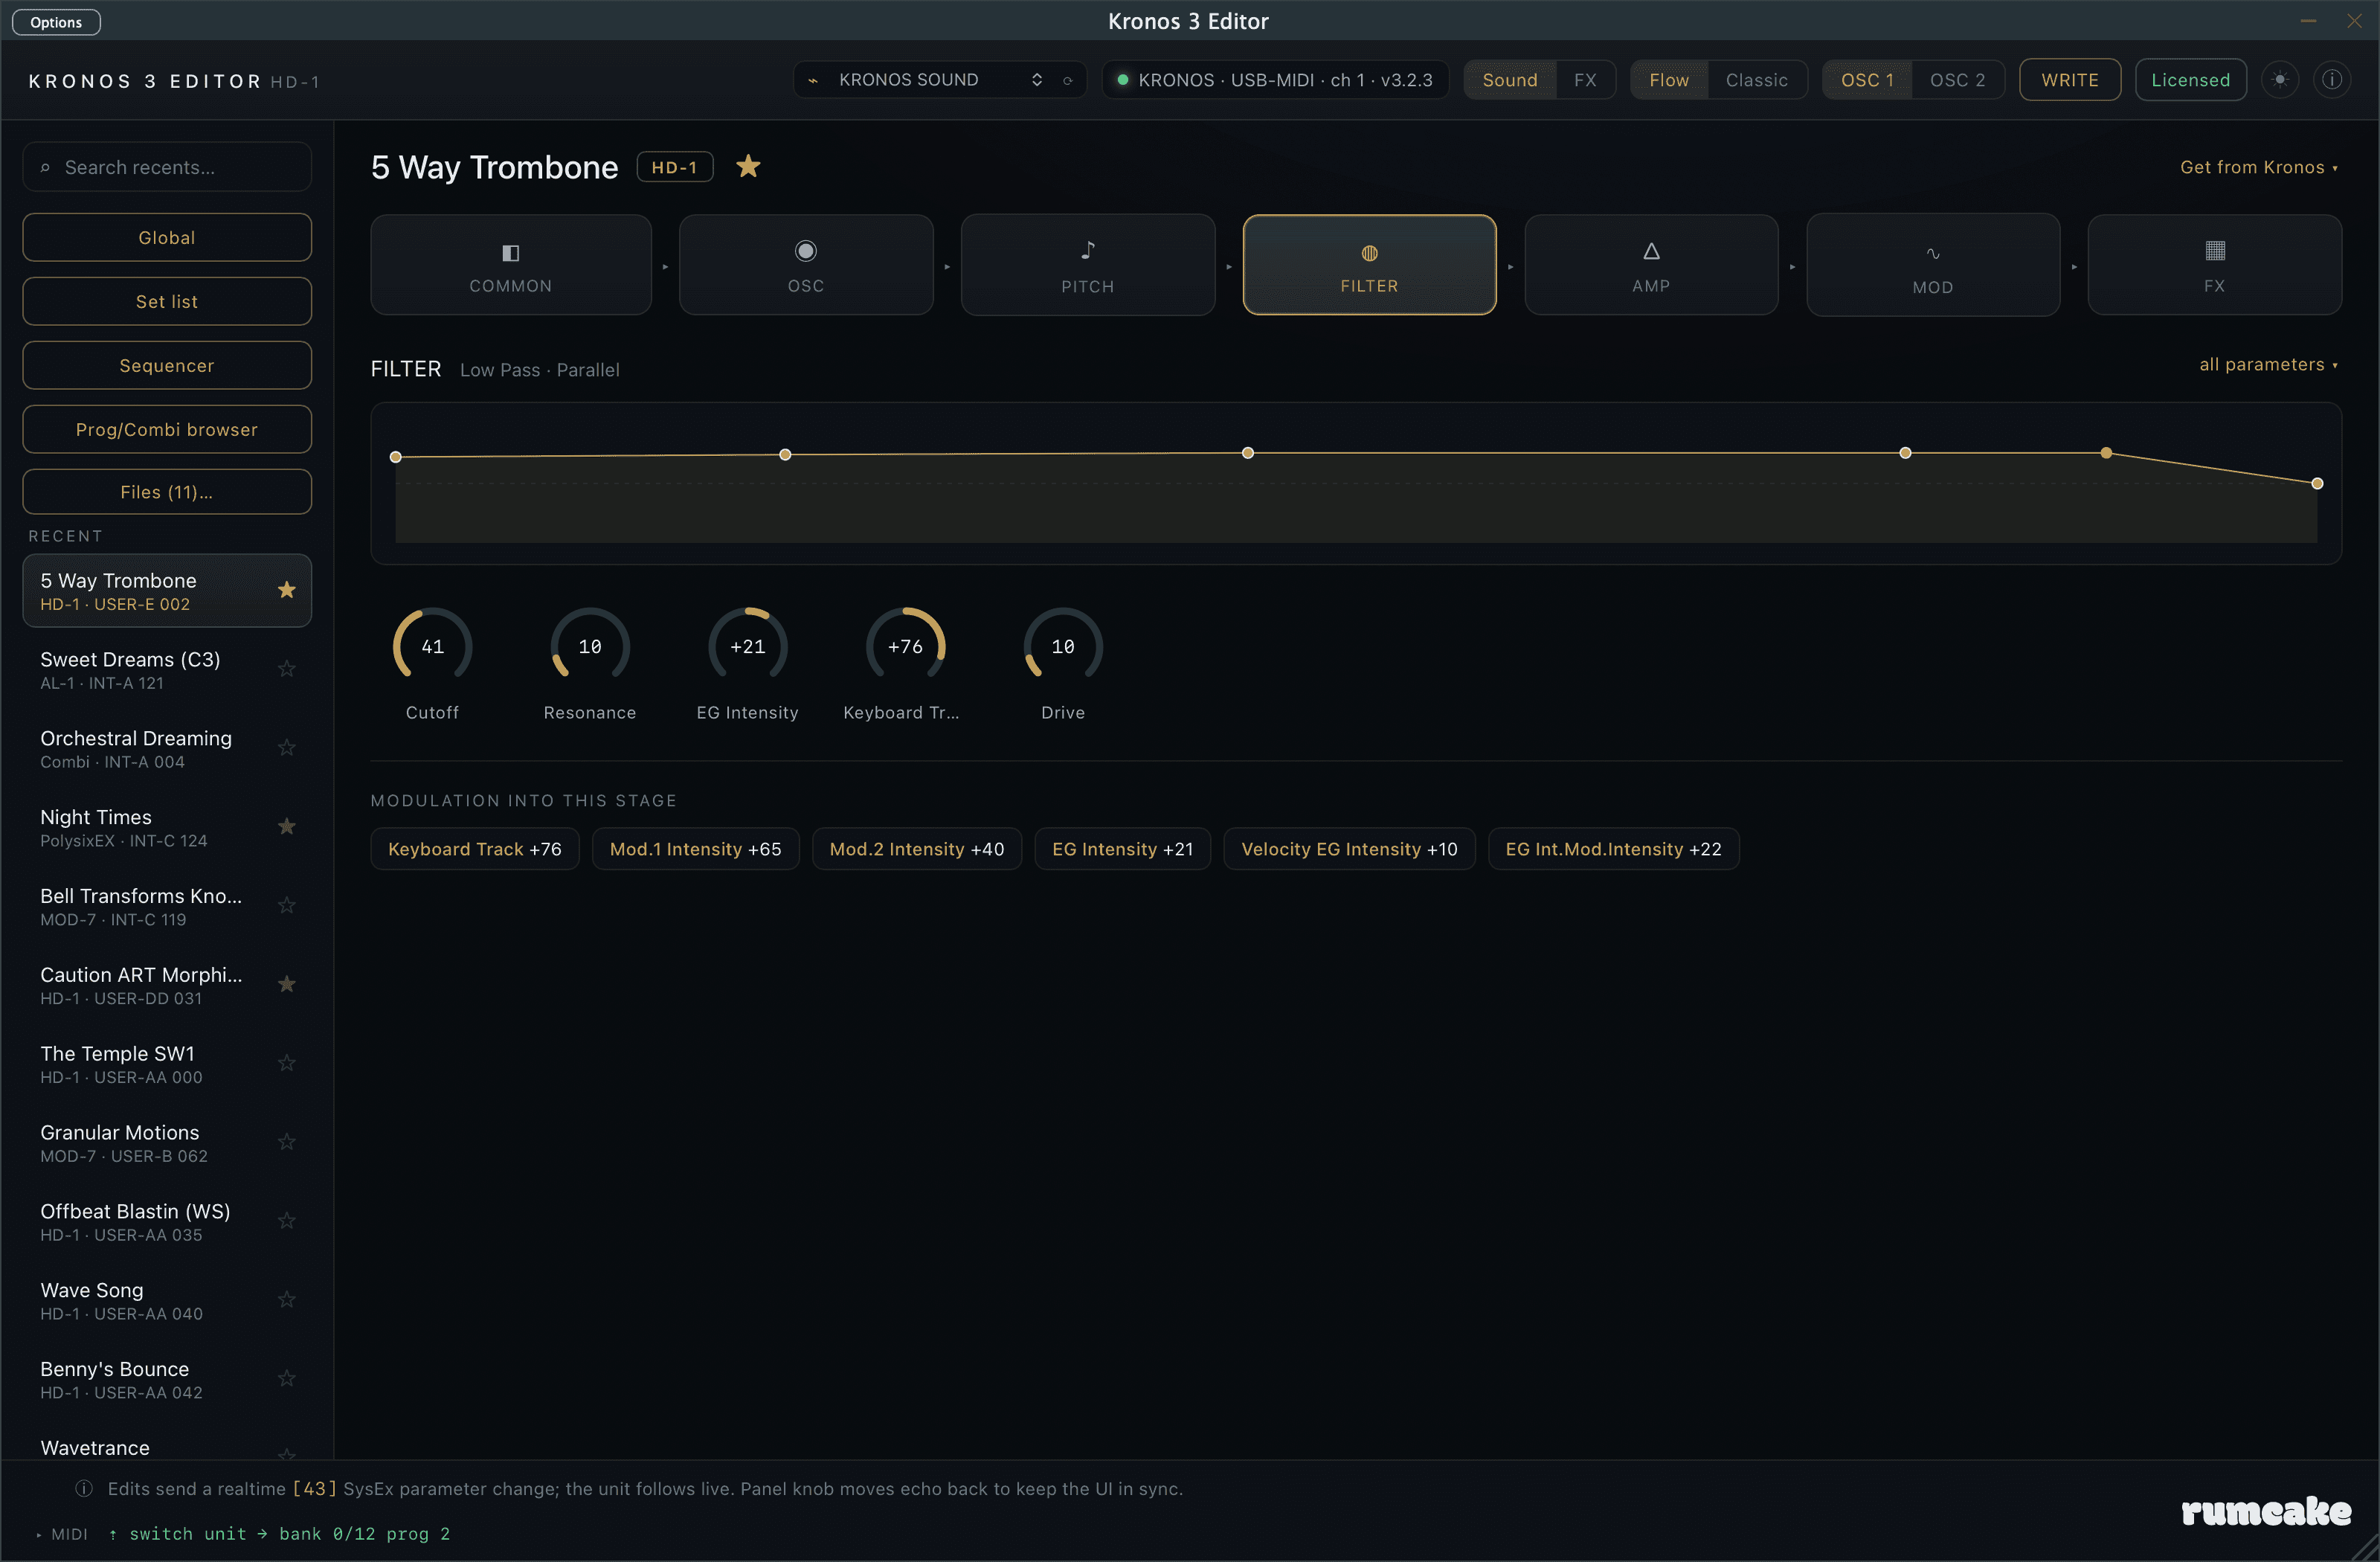Screen dimensions: 2380x1562
Task: Select OSC 1 toggle
Action: click(x=1867, y=80)
